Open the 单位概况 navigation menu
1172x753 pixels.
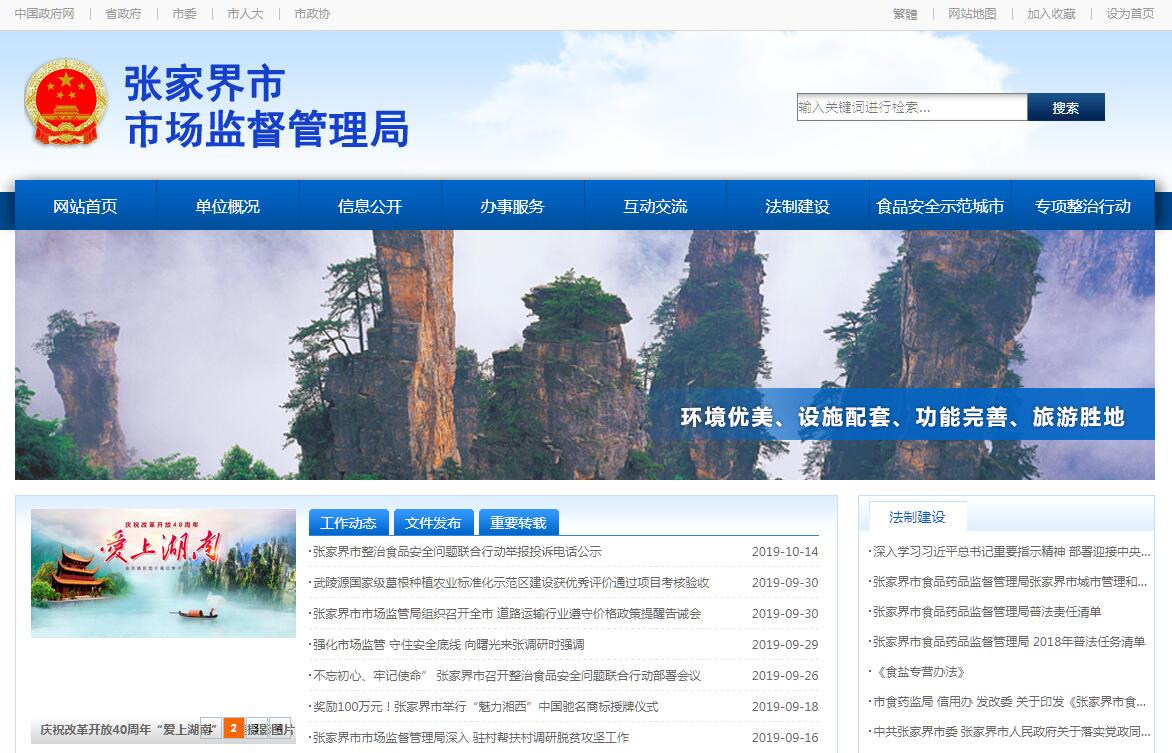click(227, 206)
